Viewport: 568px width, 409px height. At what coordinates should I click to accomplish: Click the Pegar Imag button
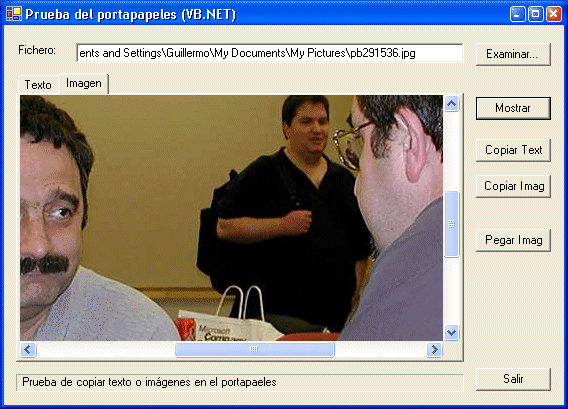click(513, 240)
